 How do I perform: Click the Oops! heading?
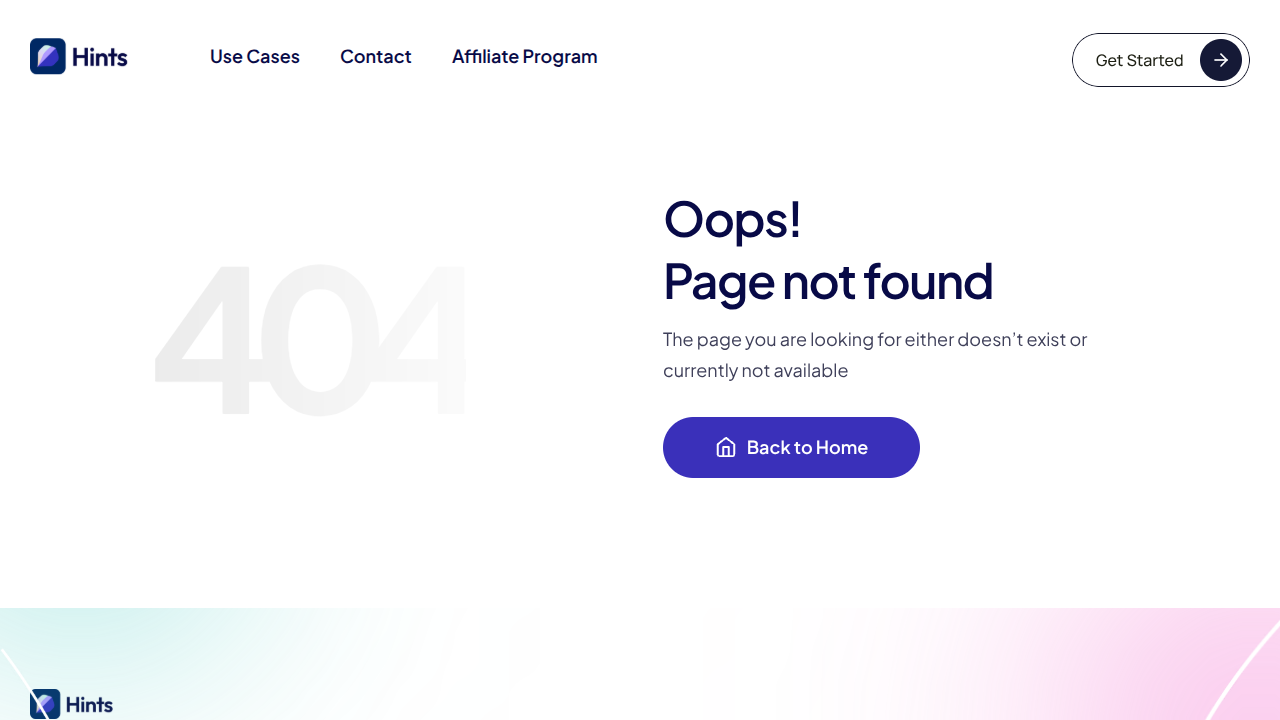click(732, 218)
